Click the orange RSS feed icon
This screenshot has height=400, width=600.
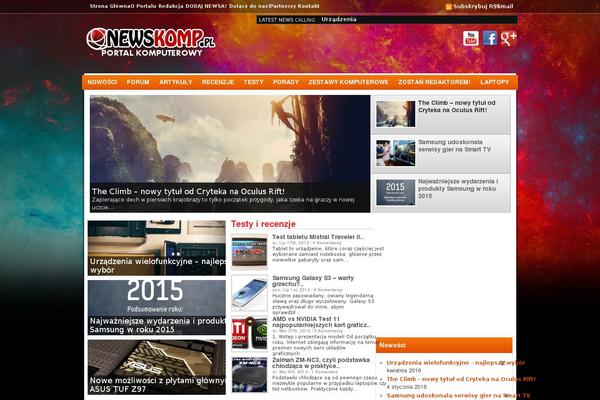point(449,7)
